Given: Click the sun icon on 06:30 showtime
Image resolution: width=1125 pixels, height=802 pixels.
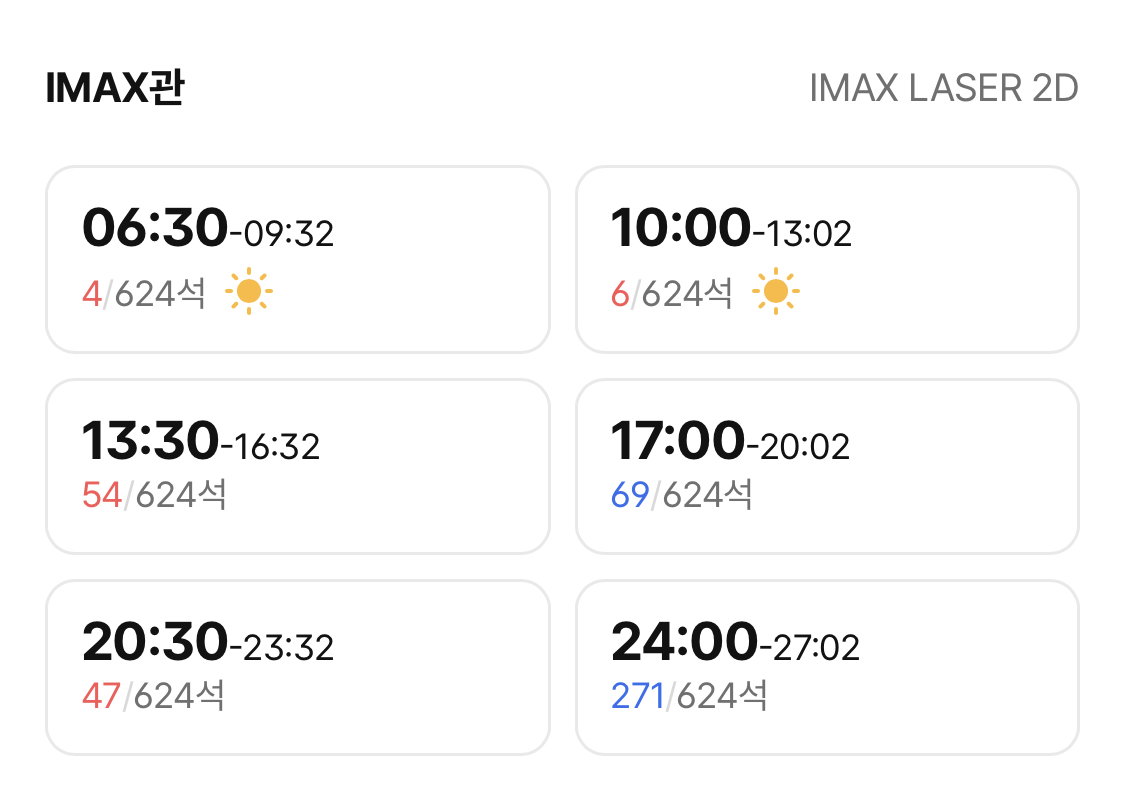Looking at the screenshot, I should pos(249,291).
